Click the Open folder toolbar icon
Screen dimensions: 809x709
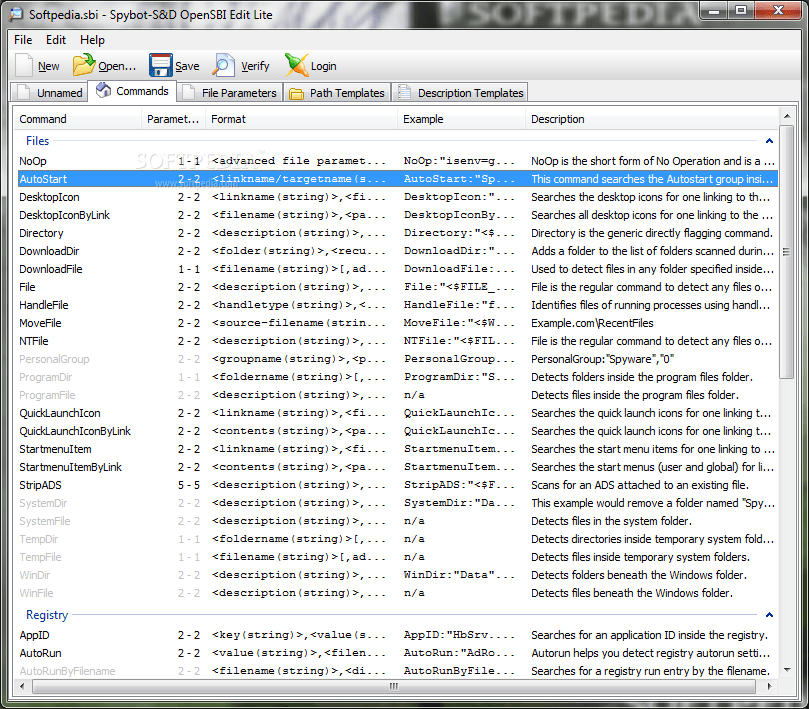pyautogui.click(x=84, y=66)
